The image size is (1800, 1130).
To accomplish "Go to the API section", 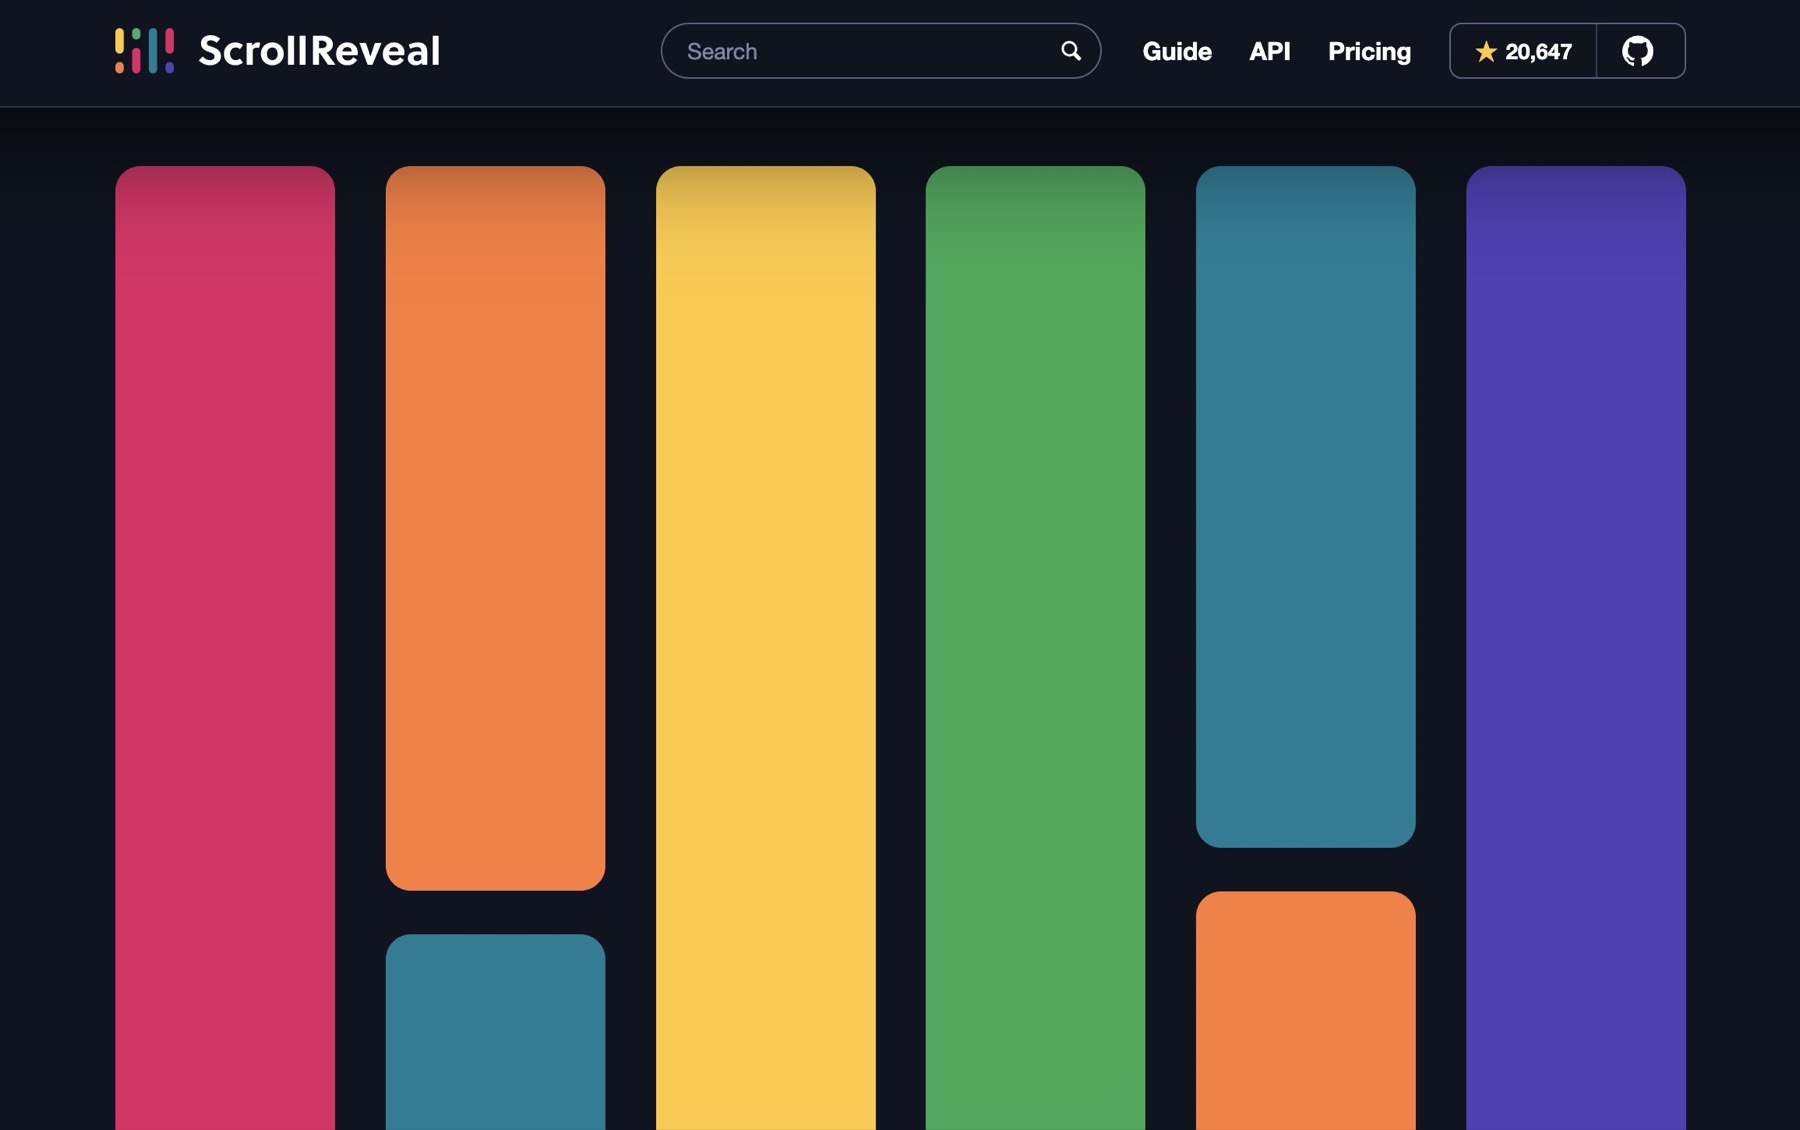I will pyautogui.click(x=1269, y=51).
